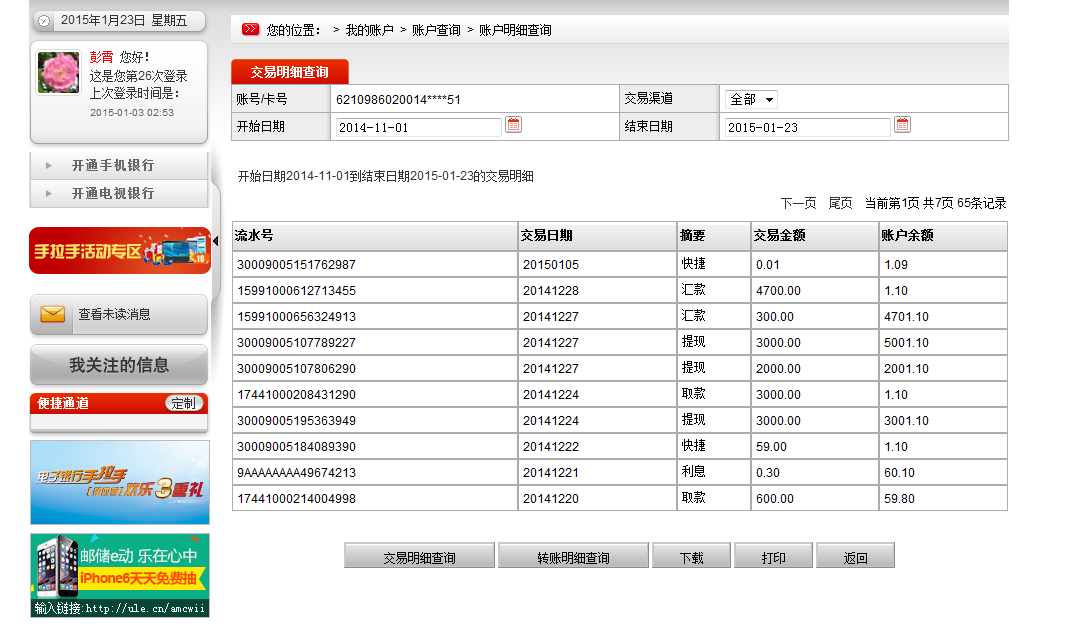
Task: Open the start date calendar picker icon
Action: click(513, 125)
